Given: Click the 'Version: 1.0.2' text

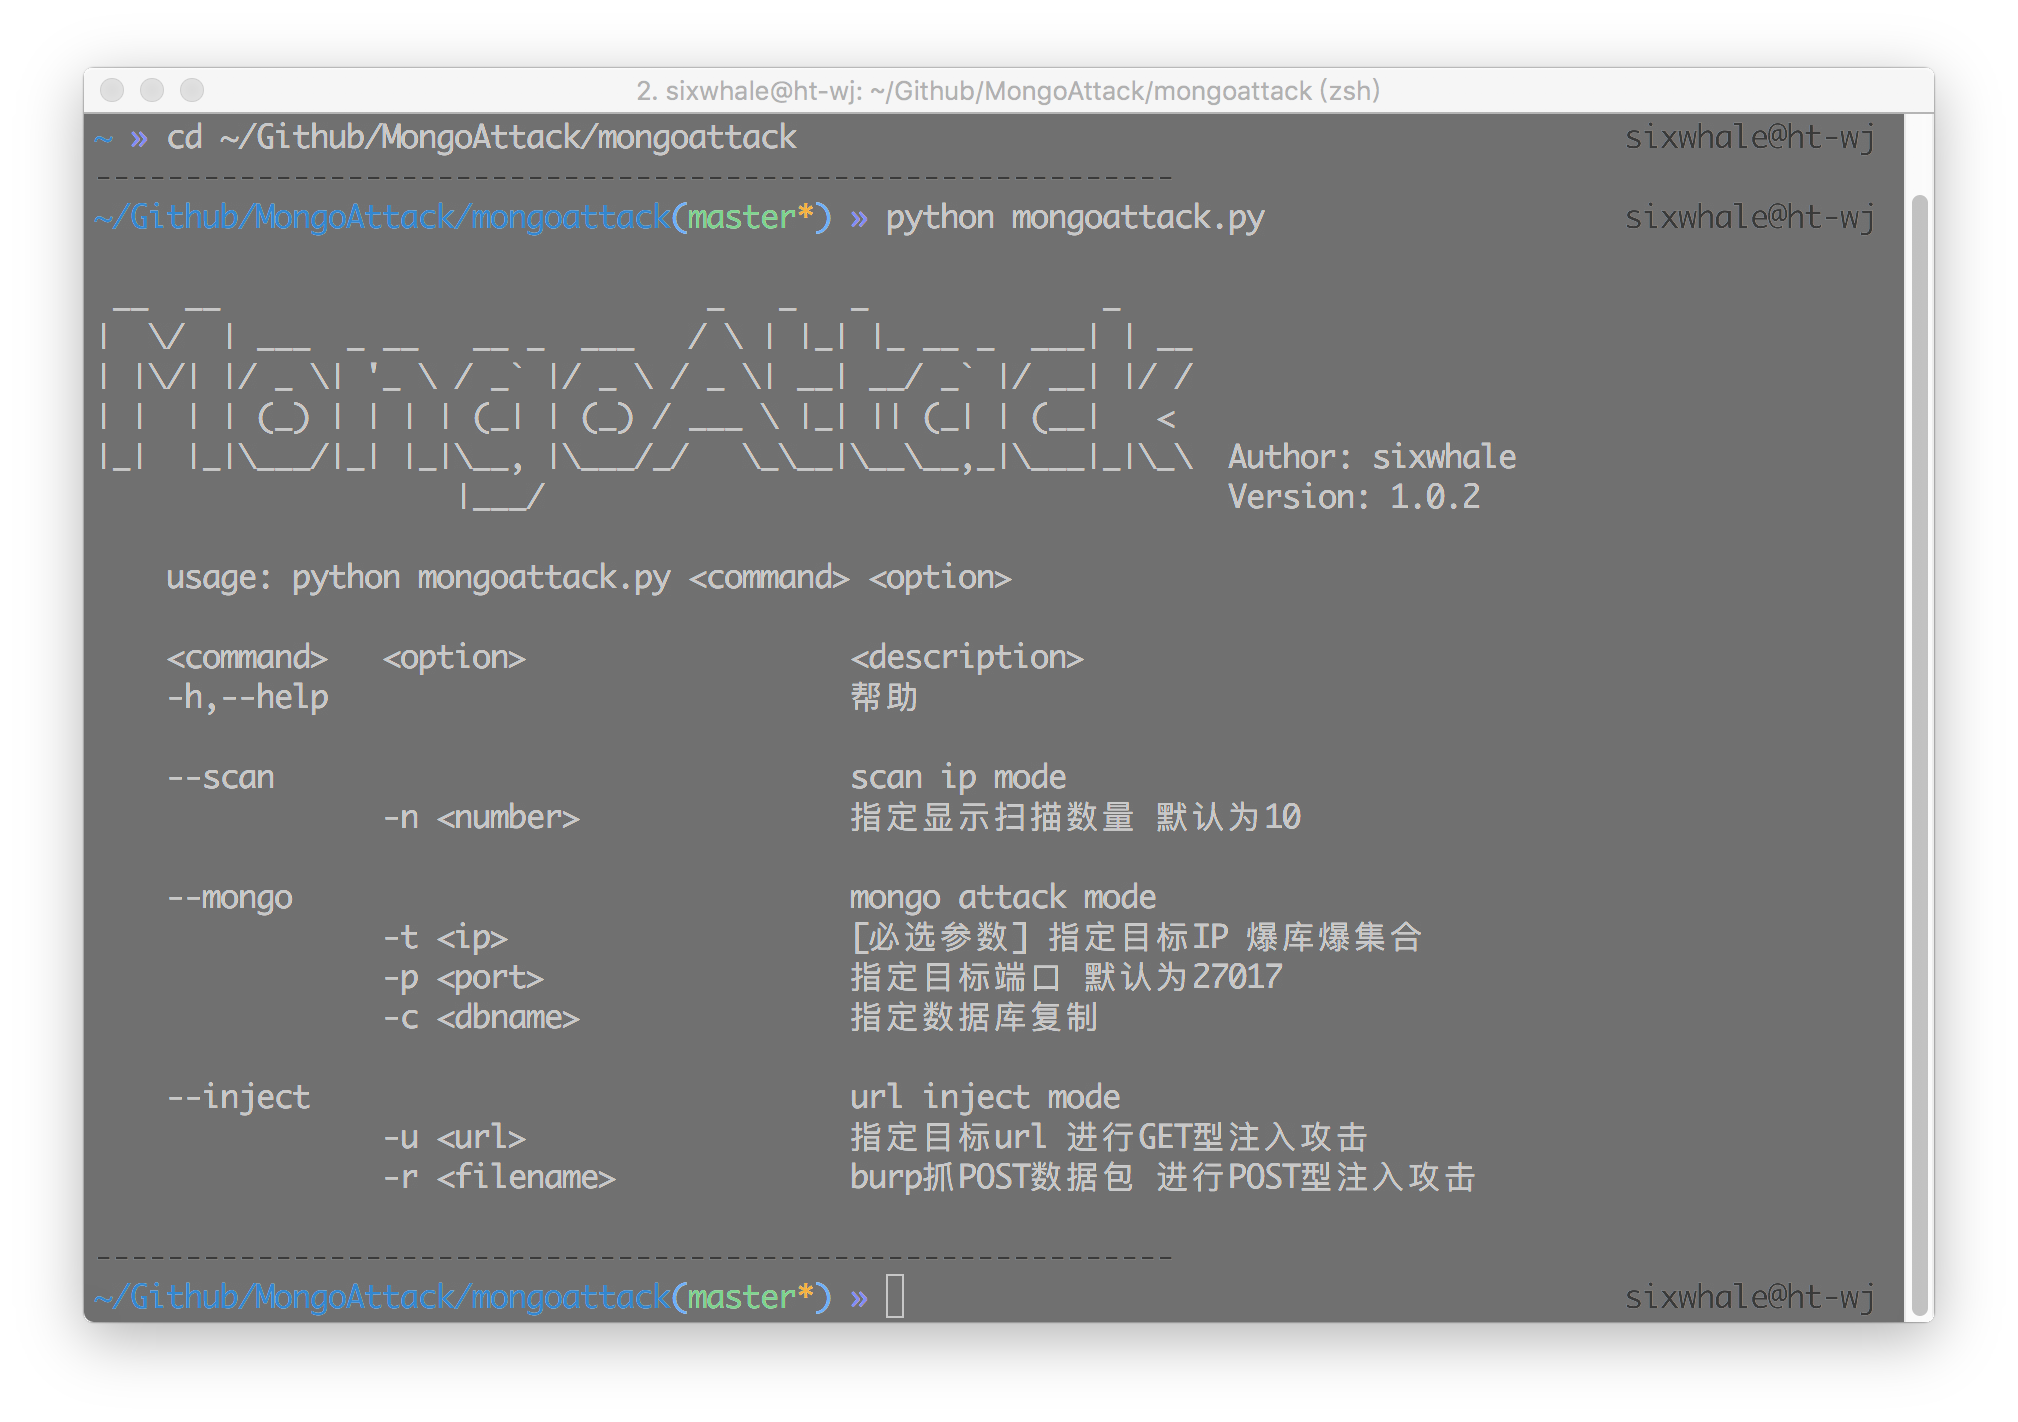Looking at the screenshot, I should 1353,497.
